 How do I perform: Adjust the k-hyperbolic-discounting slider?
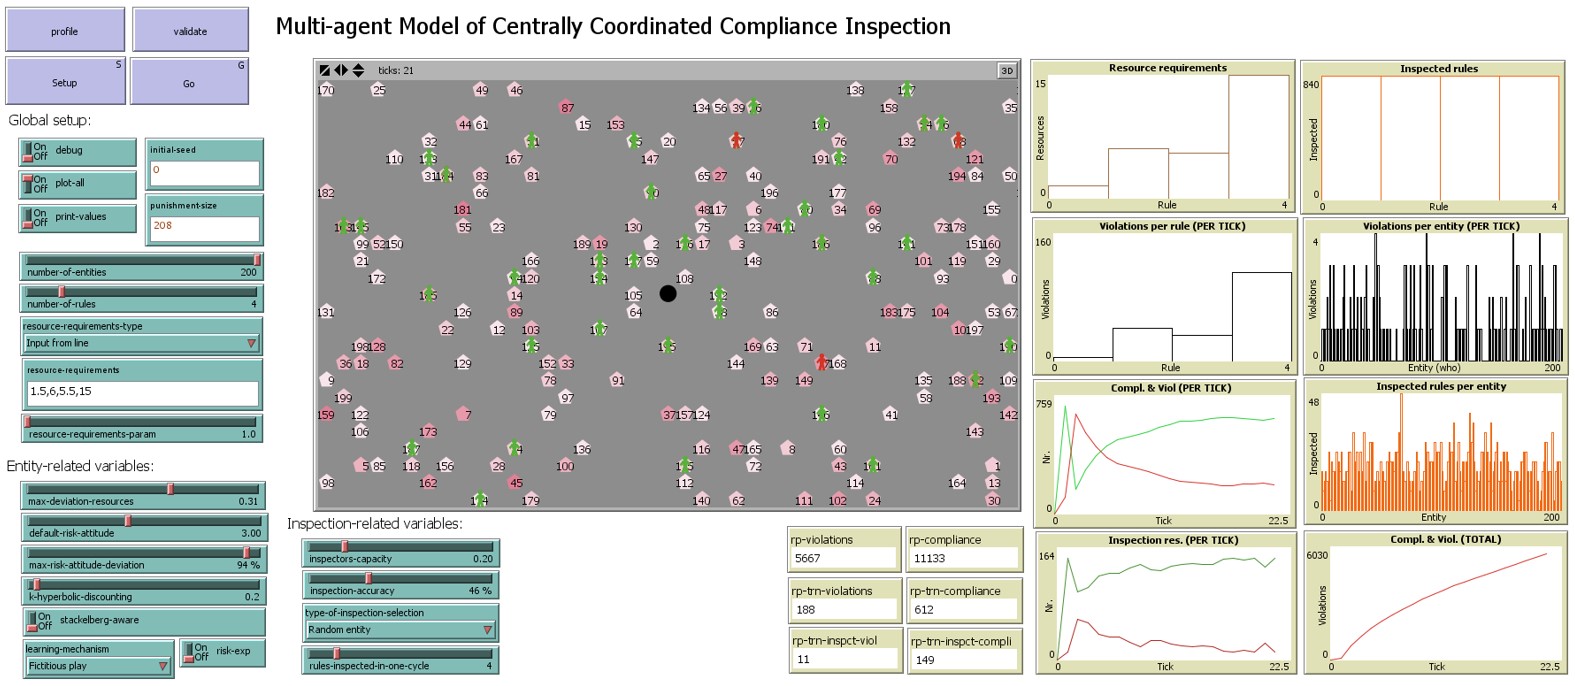pos(143,591)
